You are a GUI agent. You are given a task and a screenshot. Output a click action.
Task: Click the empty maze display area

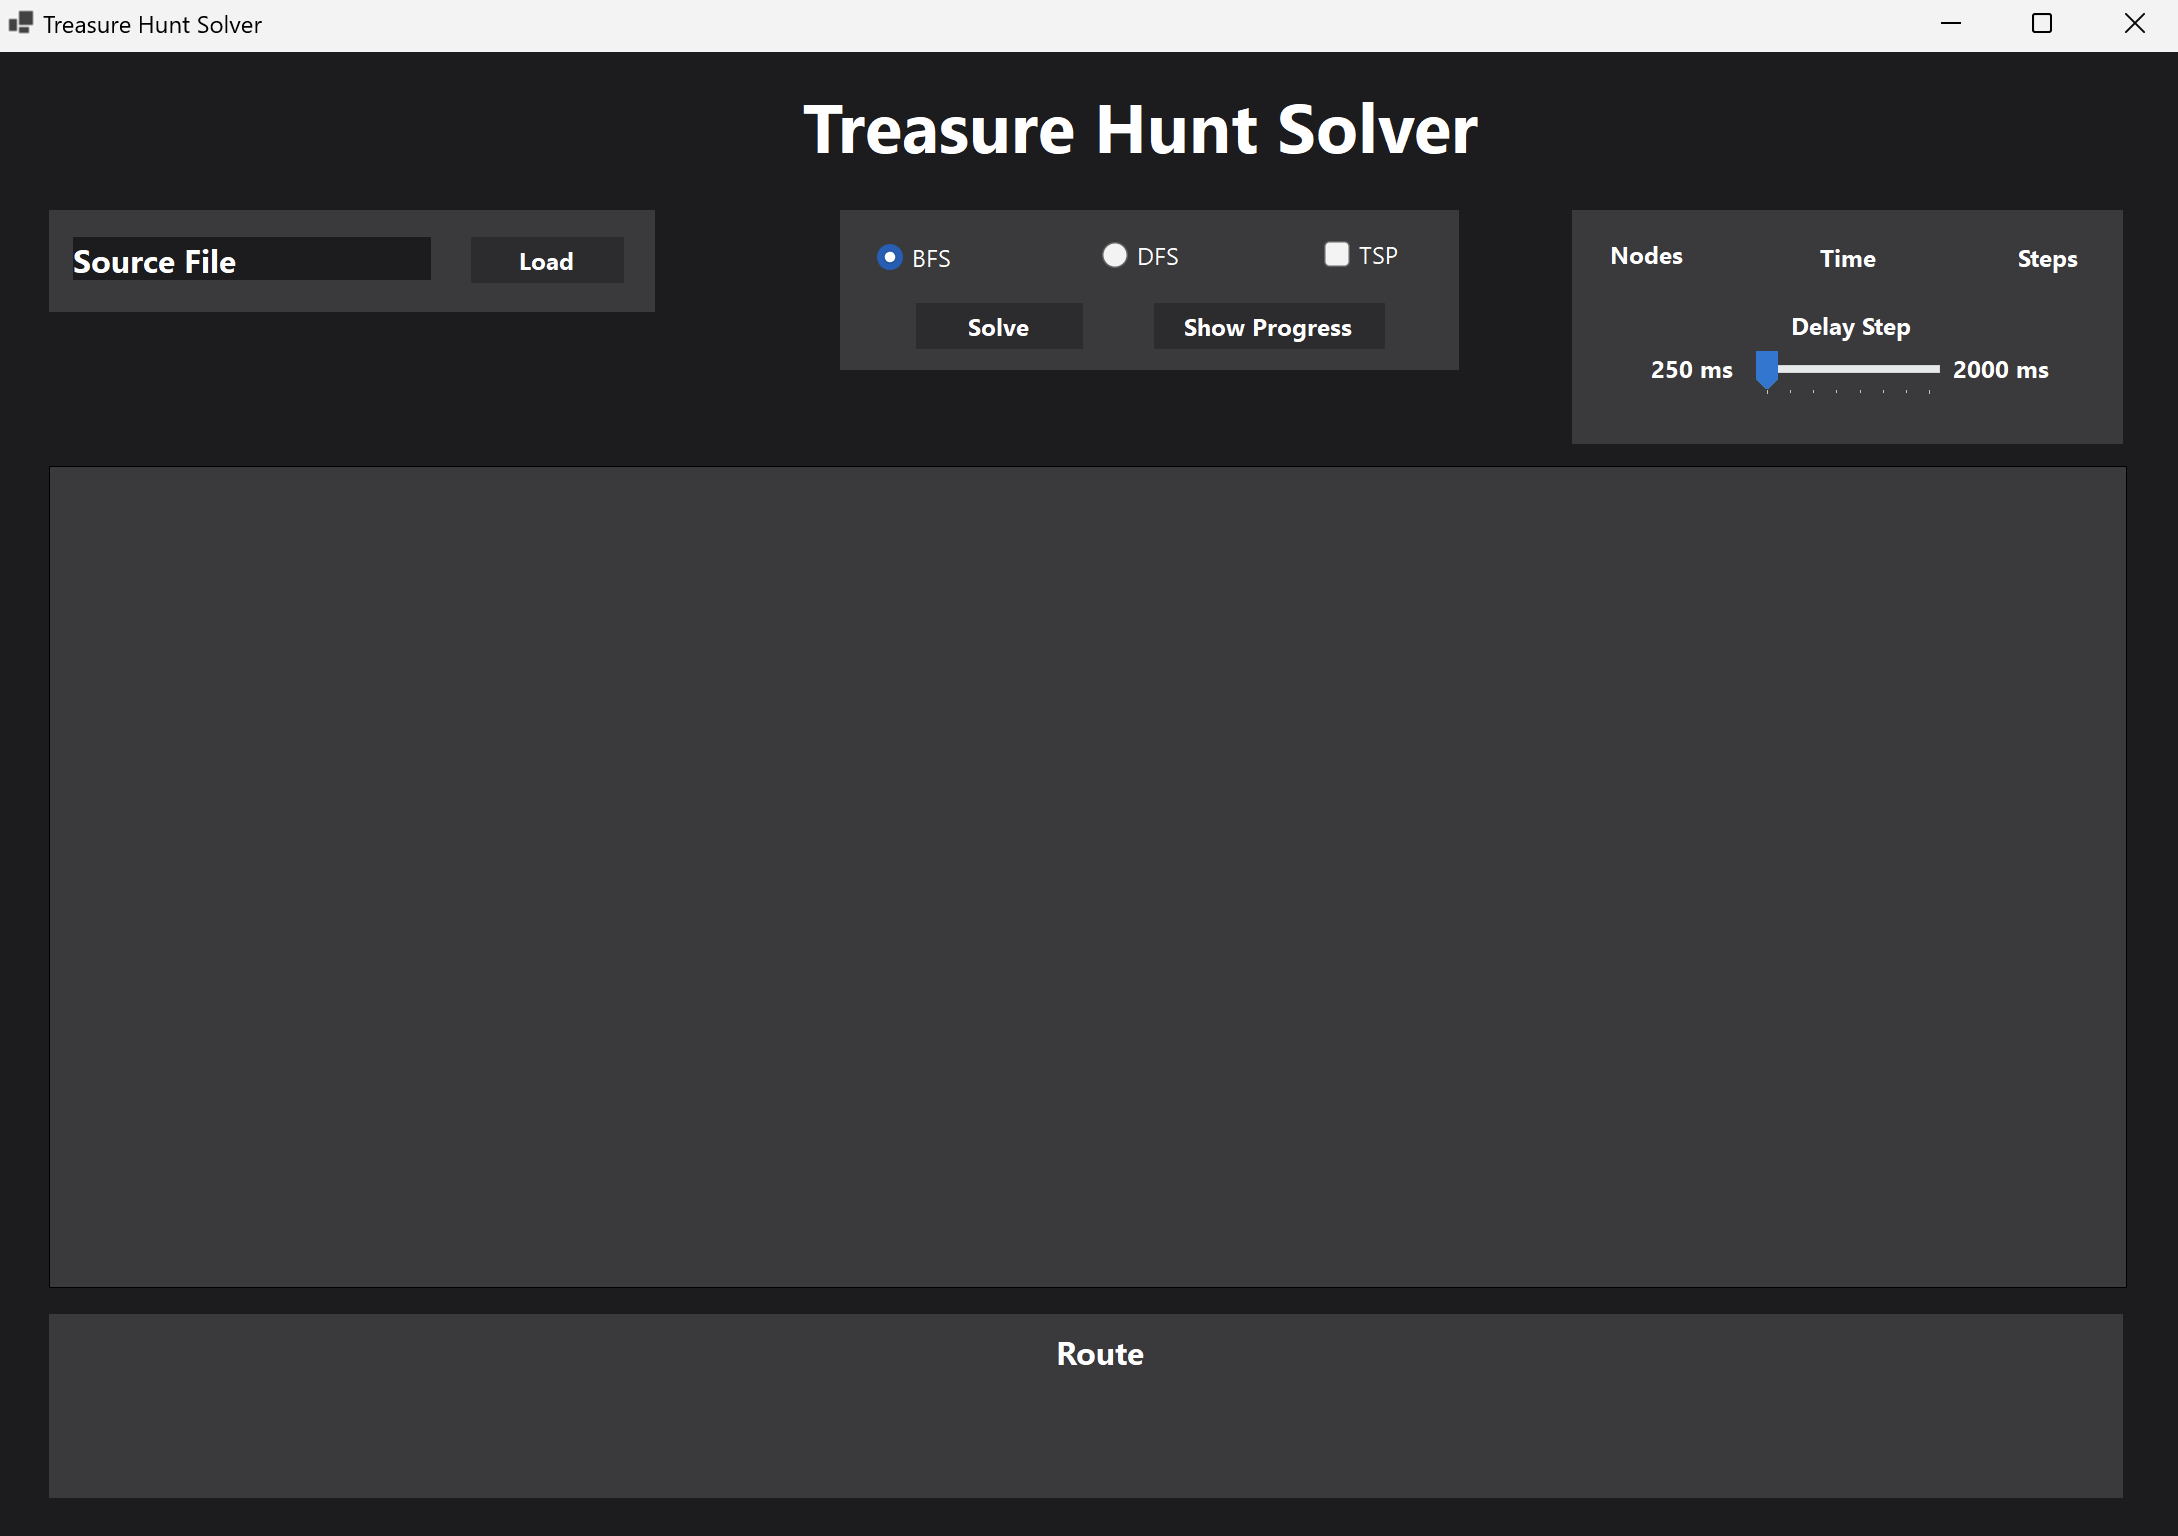[1087, 876]
